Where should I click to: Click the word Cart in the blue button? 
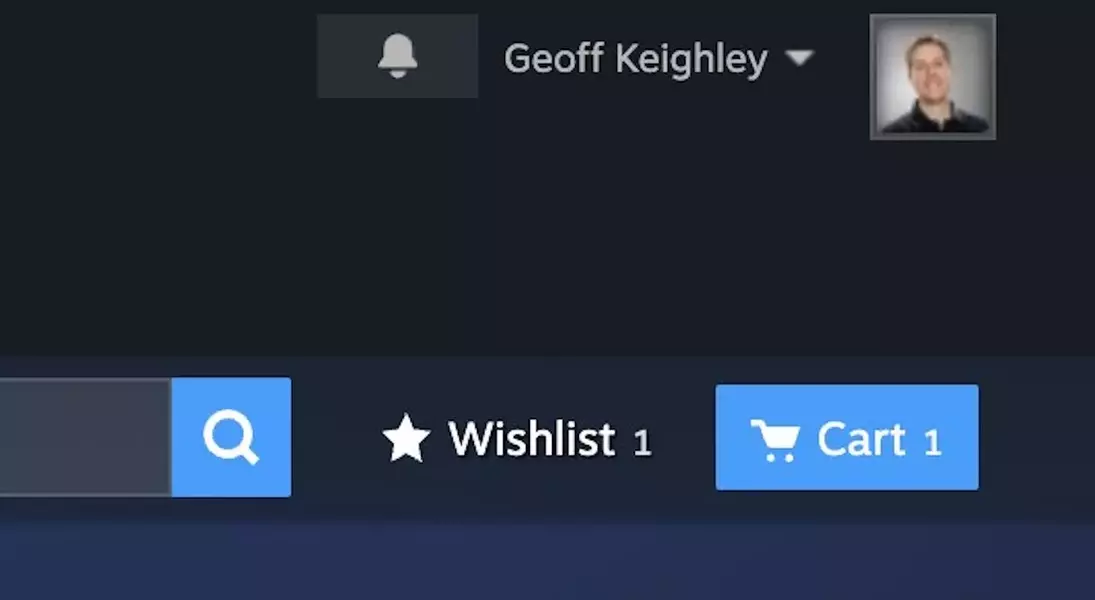(x=862, y=439)
